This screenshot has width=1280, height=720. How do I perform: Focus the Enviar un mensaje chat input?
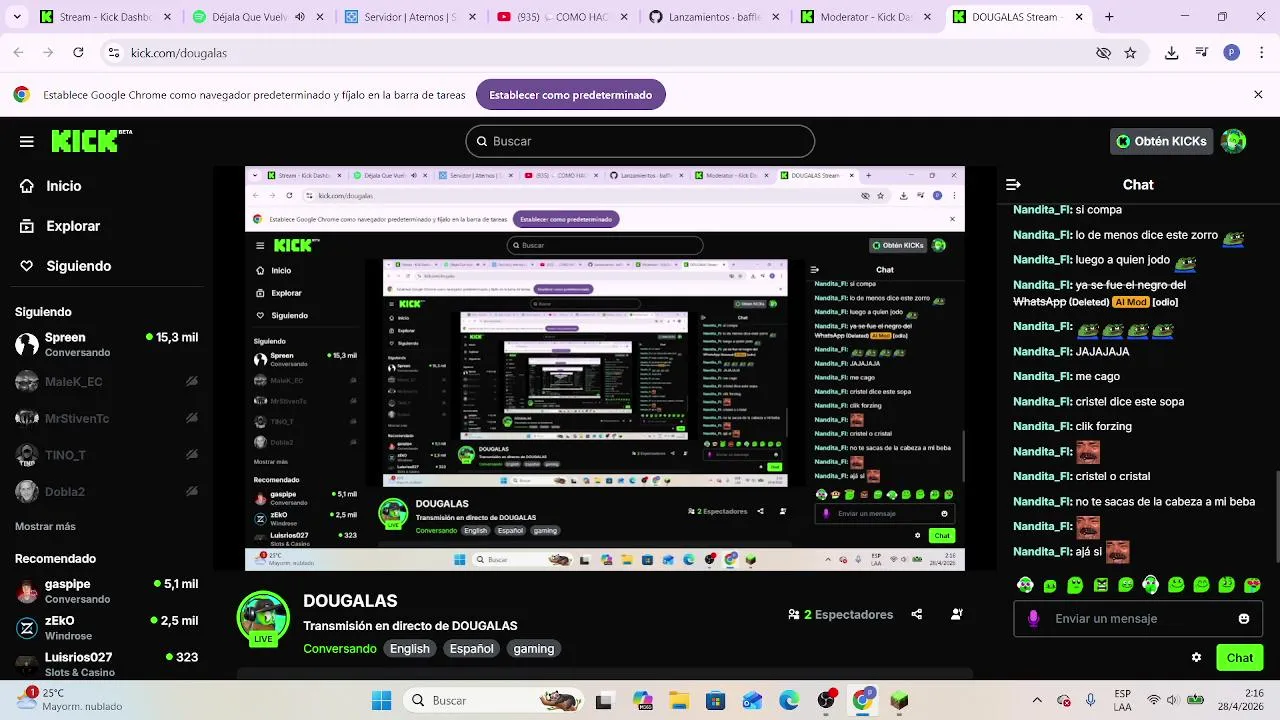(x=1138, y=618)
